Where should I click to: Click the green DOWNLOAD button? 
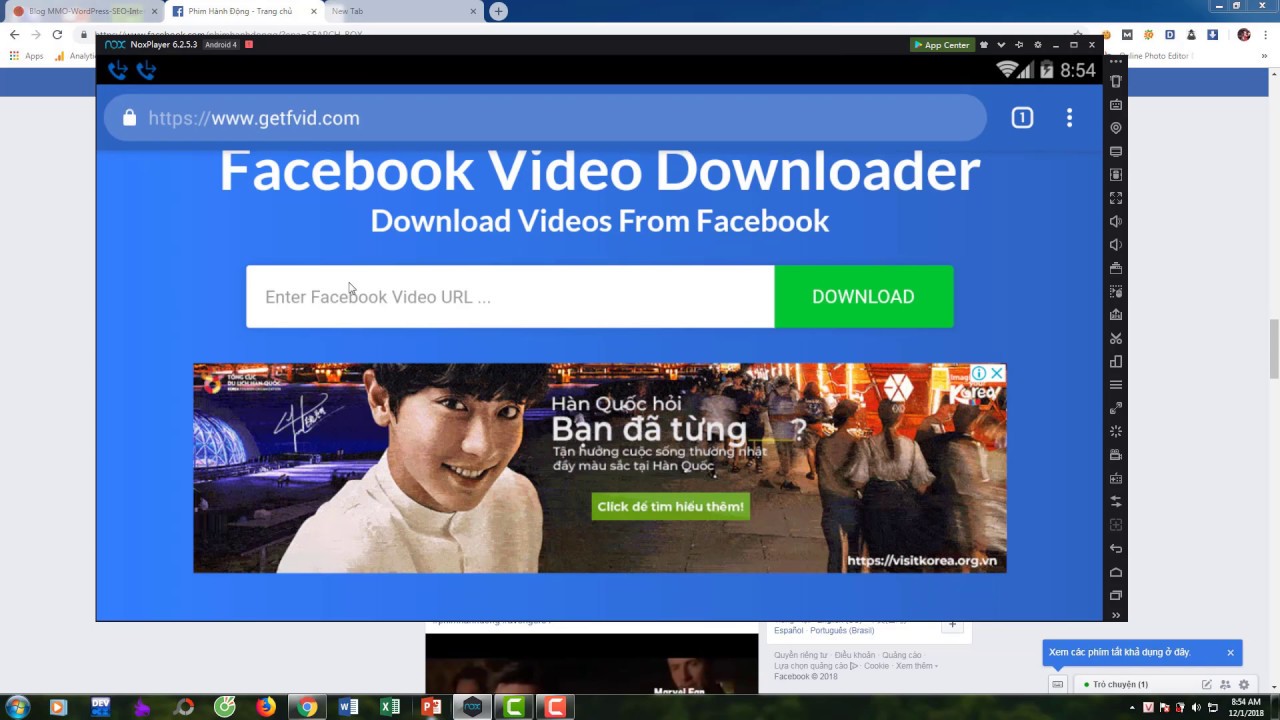[x=864, y=296]
